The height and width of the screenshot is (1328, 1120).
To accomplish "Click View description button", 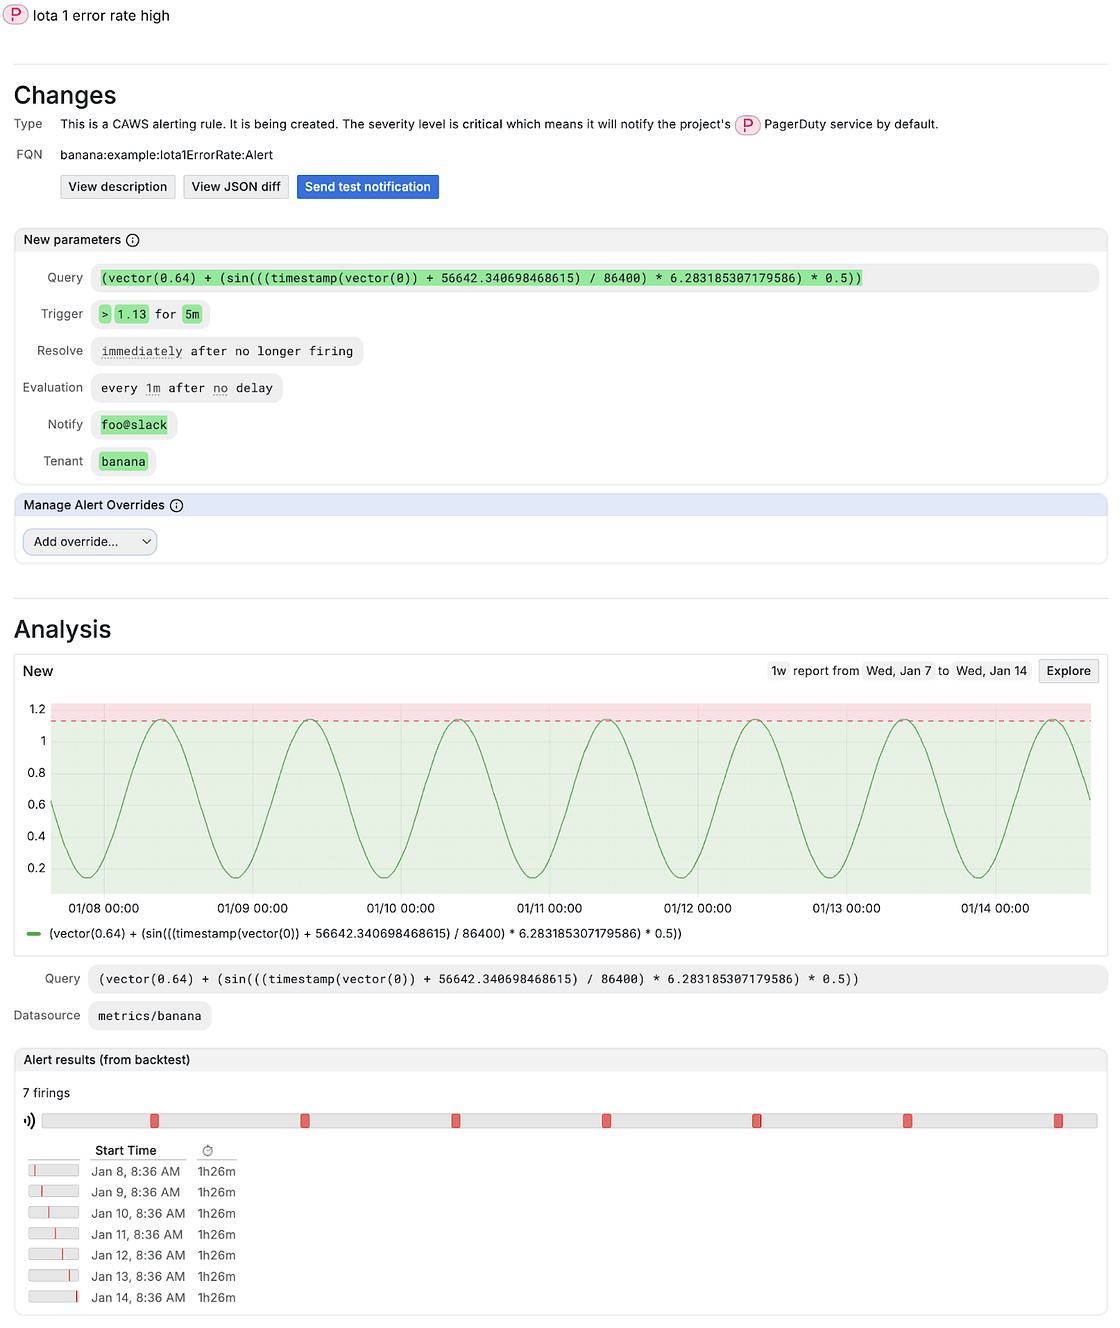I will click(118, 187).
